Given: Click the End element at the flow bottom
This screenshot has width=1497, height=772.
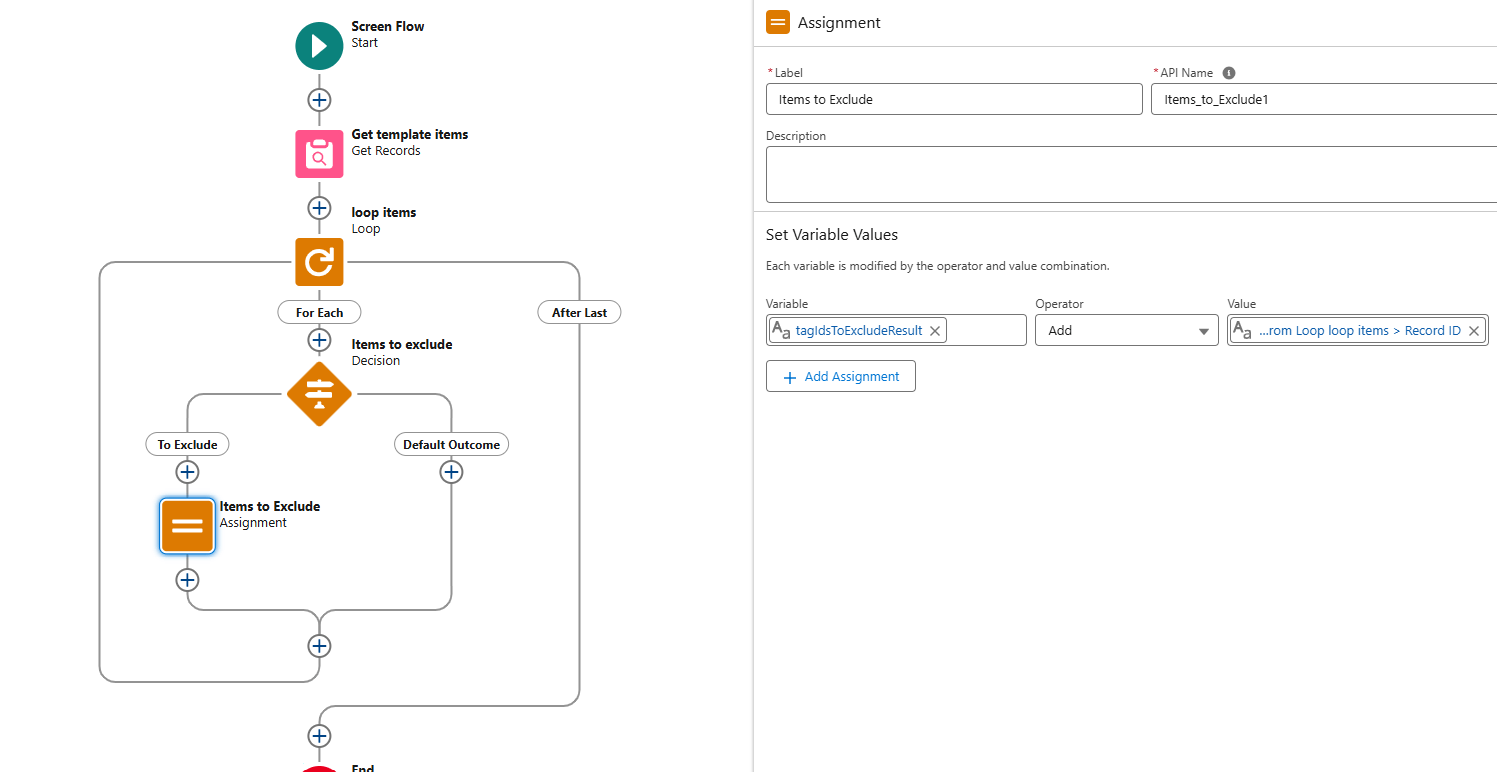Looking at the screenshot, I should tap(319, 768).
